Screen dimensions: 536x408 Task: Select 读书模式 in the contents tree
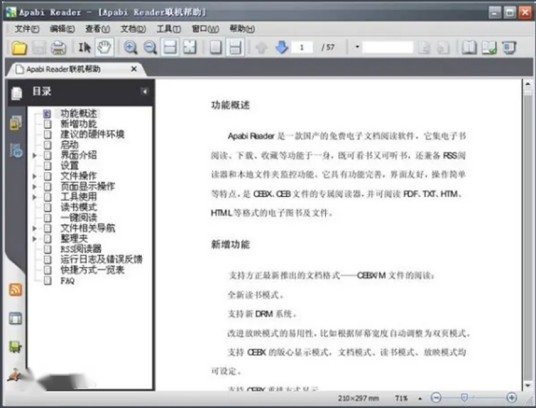[x=79, y=207]
